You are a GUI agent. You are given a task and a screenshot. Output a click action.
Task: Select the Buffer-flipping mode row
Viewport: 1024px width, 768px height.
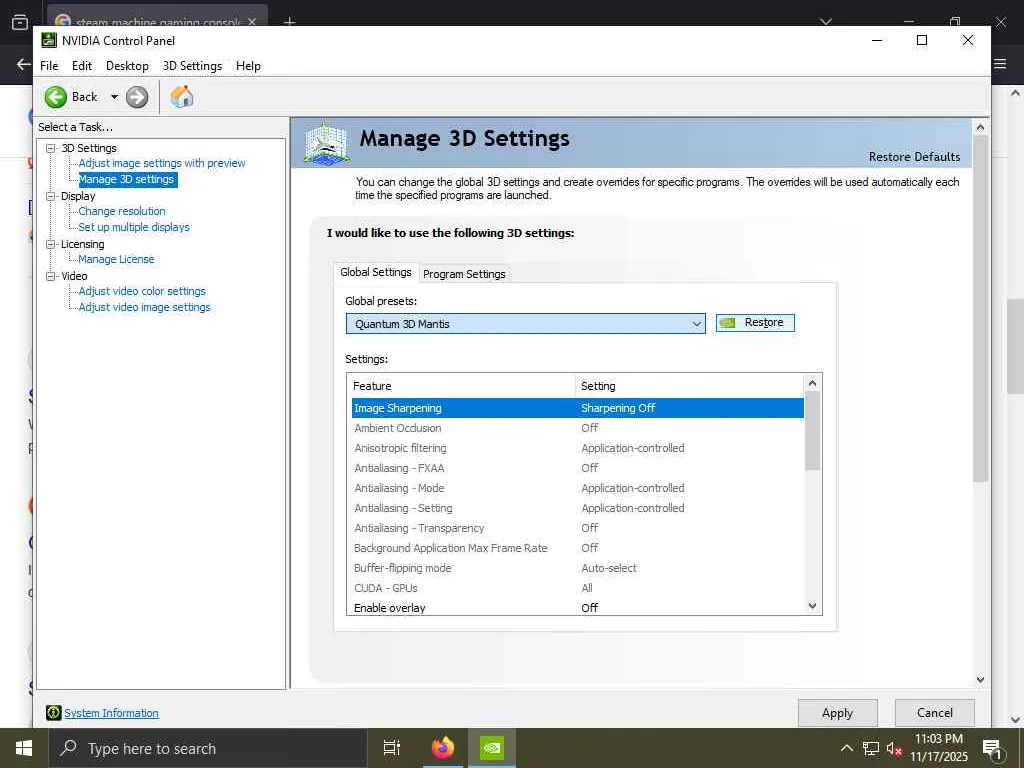tap(578, 568)
